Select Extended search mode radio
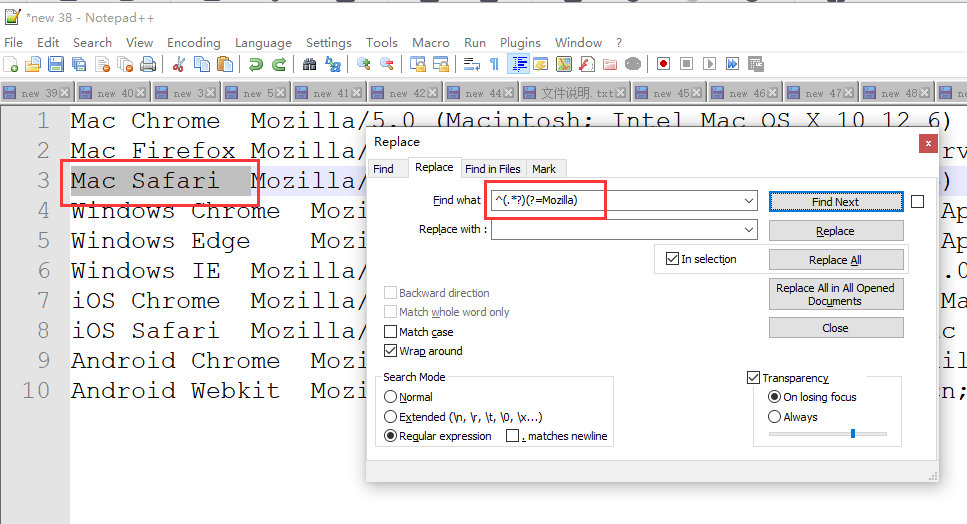 tap(390, 417)
